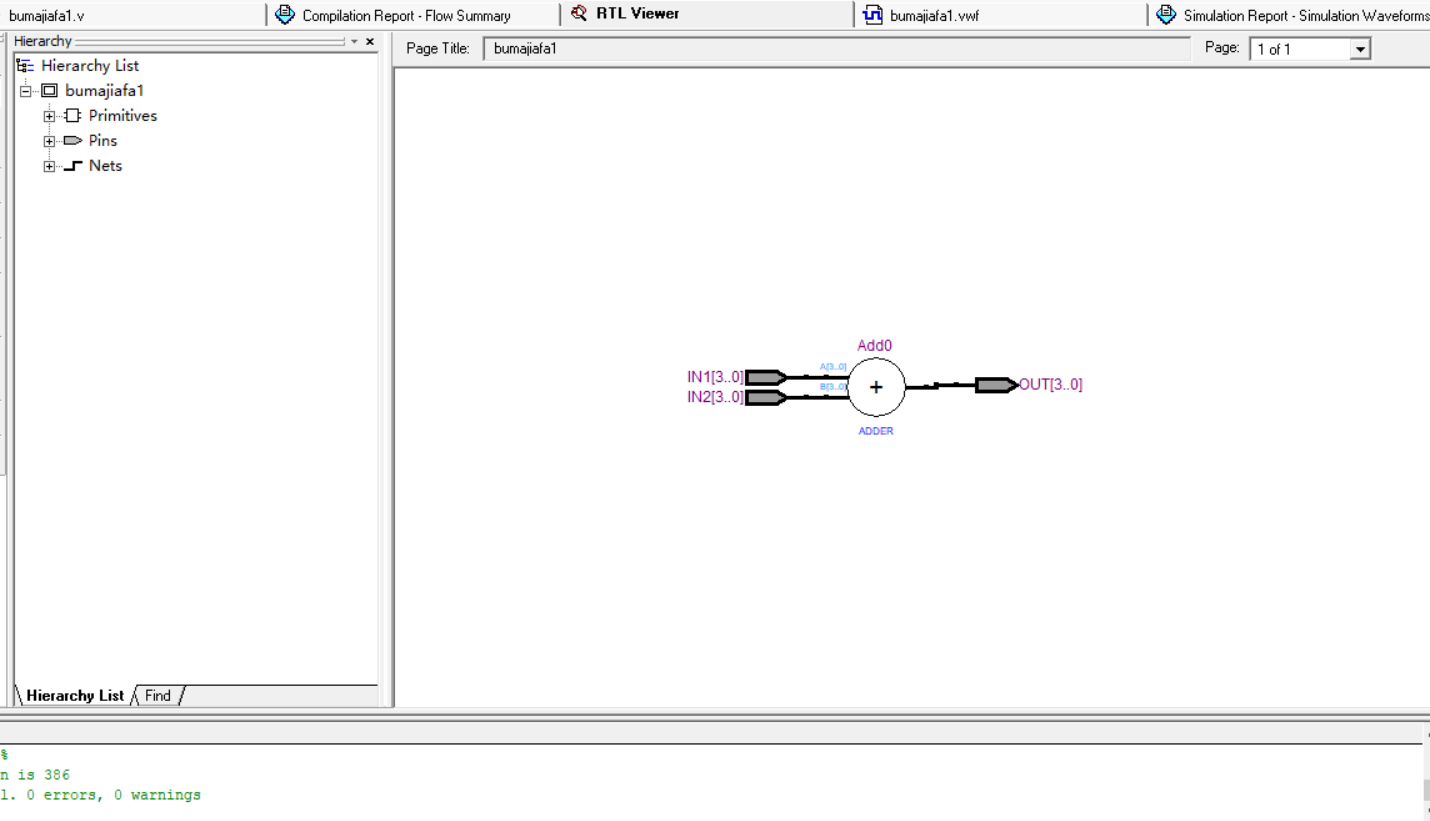Click the Page Title field showing bumajiafa1
1430x821 pixels.
pos(837,48)
